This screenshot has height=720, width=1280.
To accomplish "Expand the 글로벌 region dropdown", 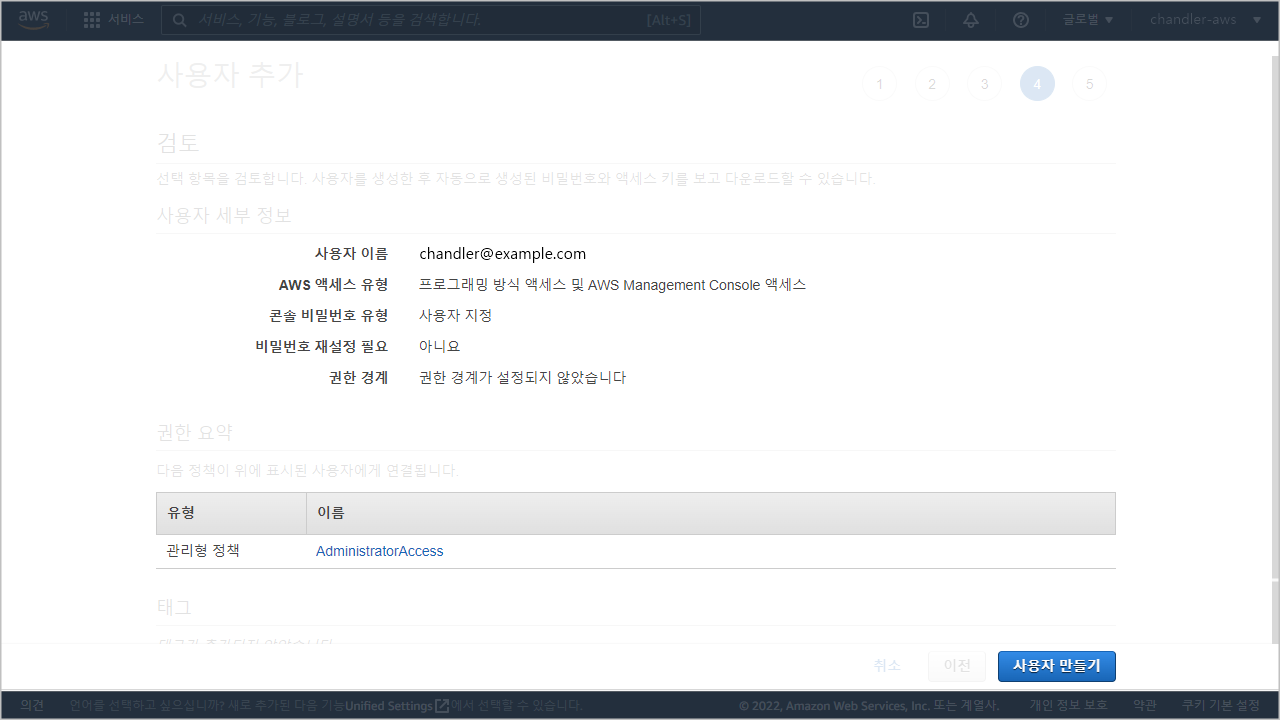I will pyautogui.click(x=1088, y=20).
